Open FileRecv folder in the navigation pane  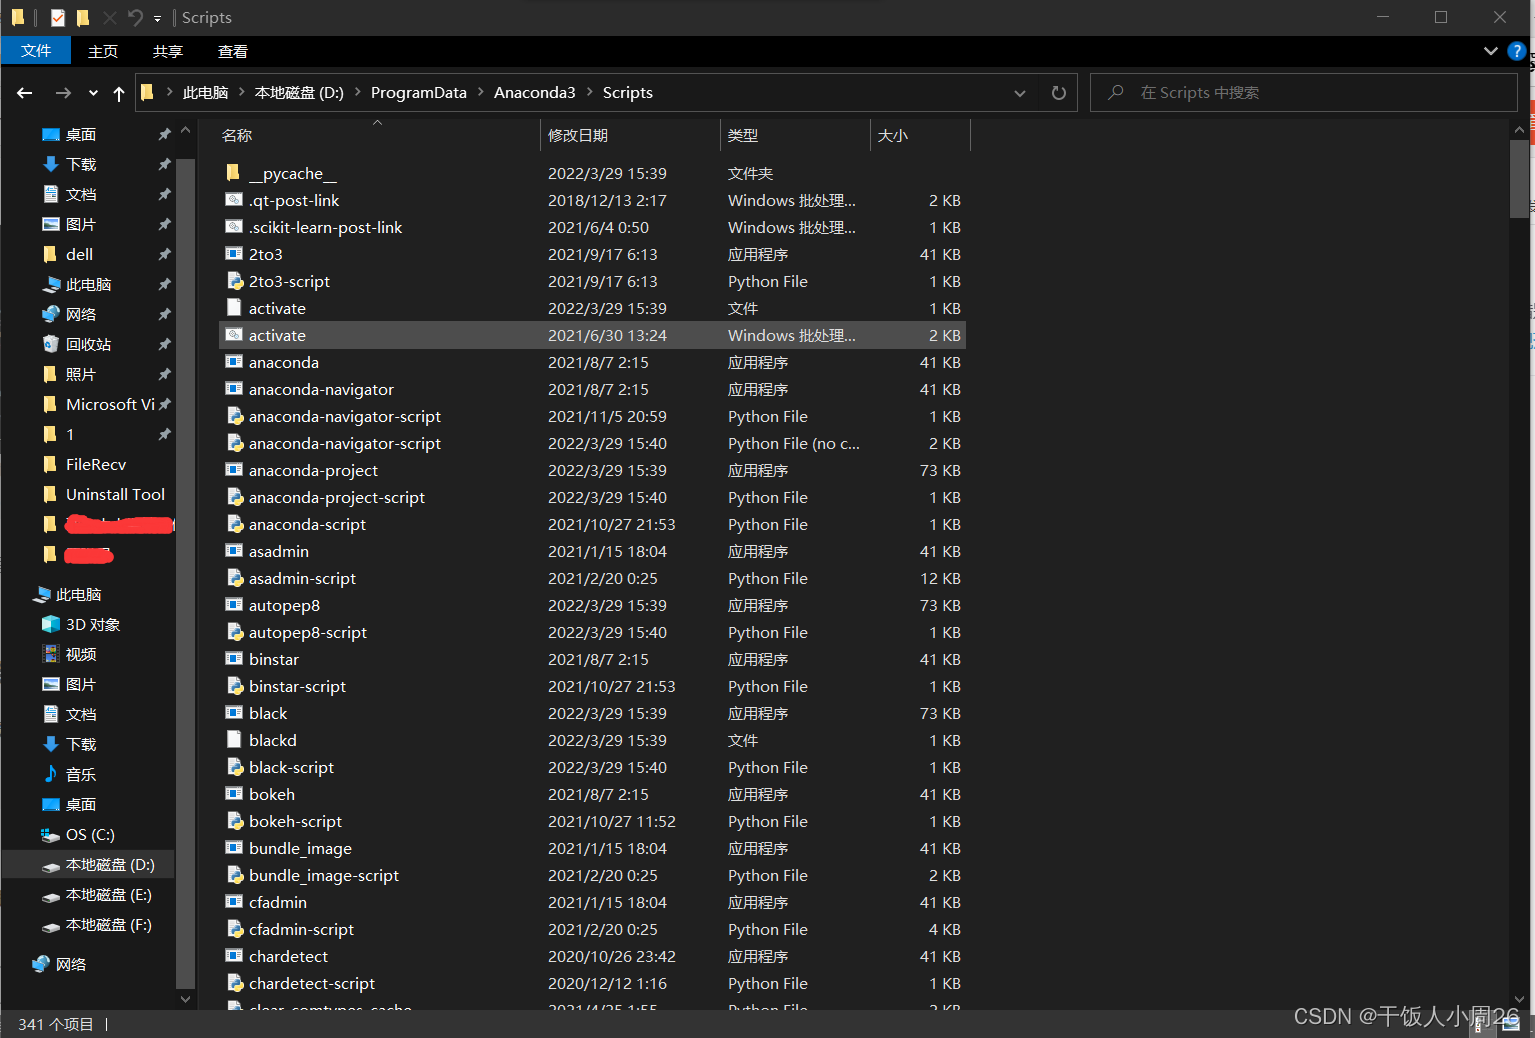(x=96, y=464)
